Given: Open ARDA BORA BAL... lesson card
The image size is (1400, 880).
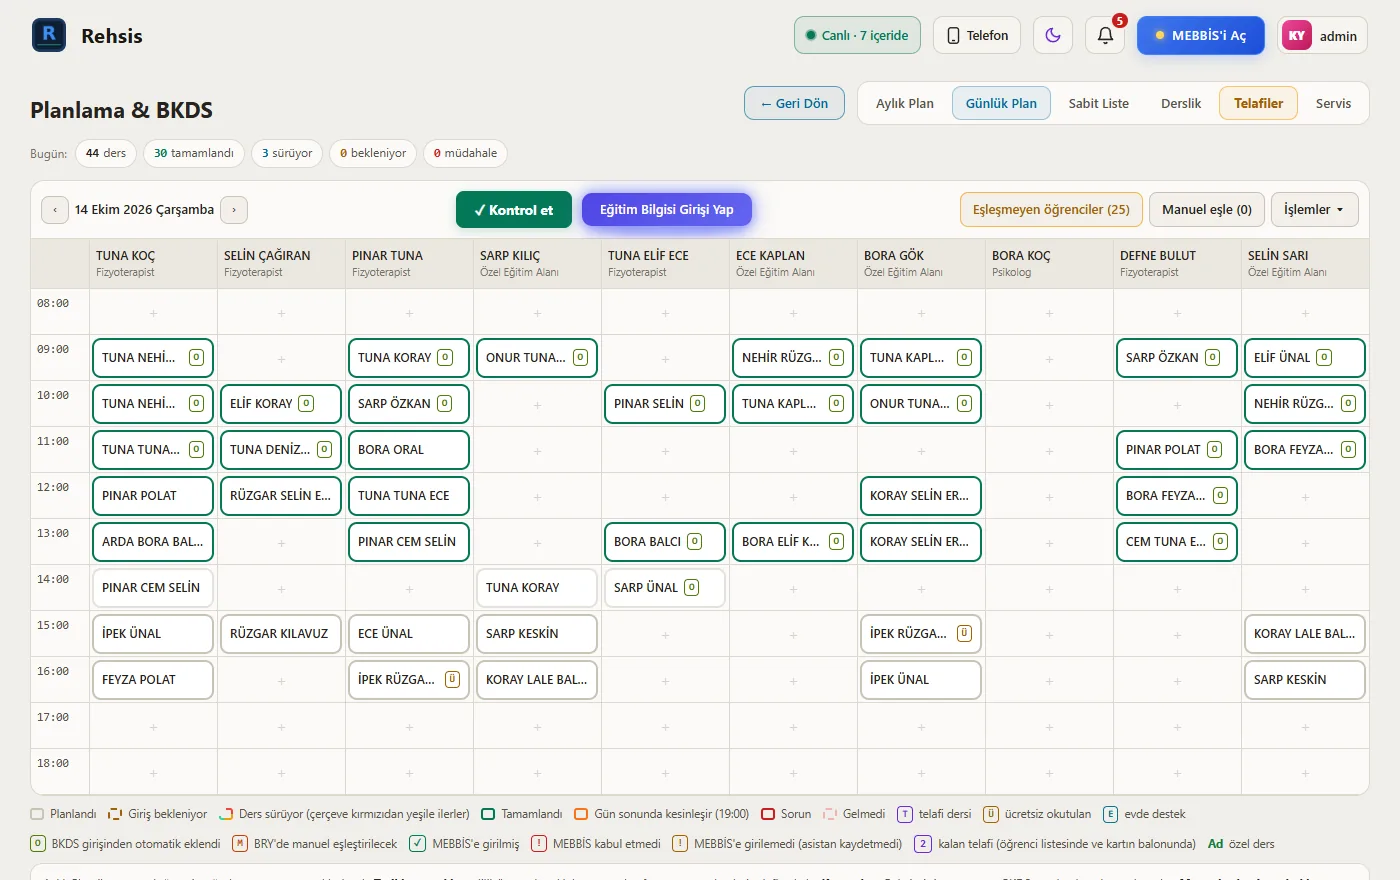Looking at the screenshot, I should coord(153,541).
